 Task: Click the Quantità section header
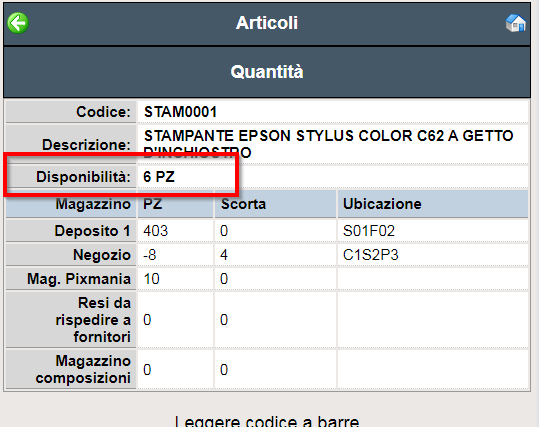(267, 72)
